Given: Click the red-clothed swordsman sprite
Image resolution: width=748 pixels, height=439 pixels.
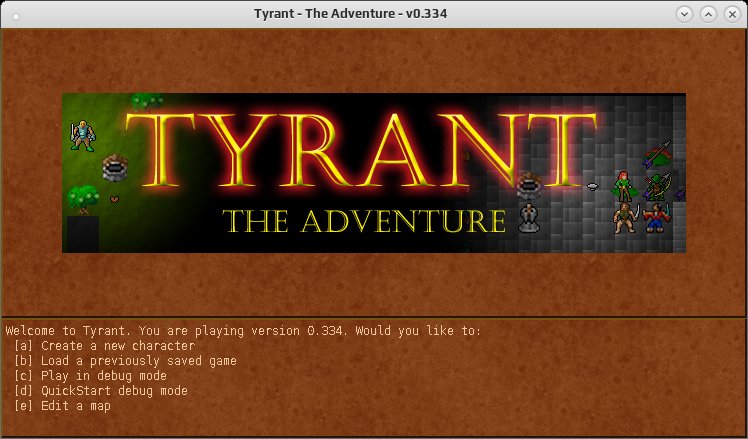Looking at the screenshot, I should tap(657, 218).
